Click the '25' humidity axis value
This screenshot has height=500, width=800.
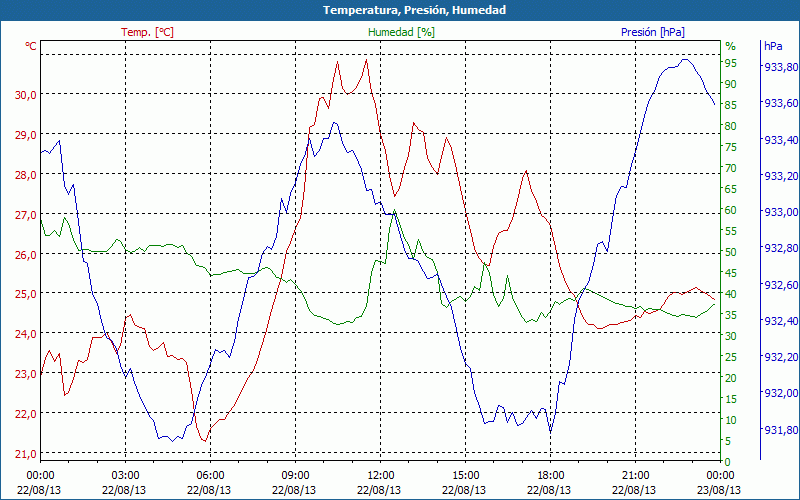click(731, 357)
